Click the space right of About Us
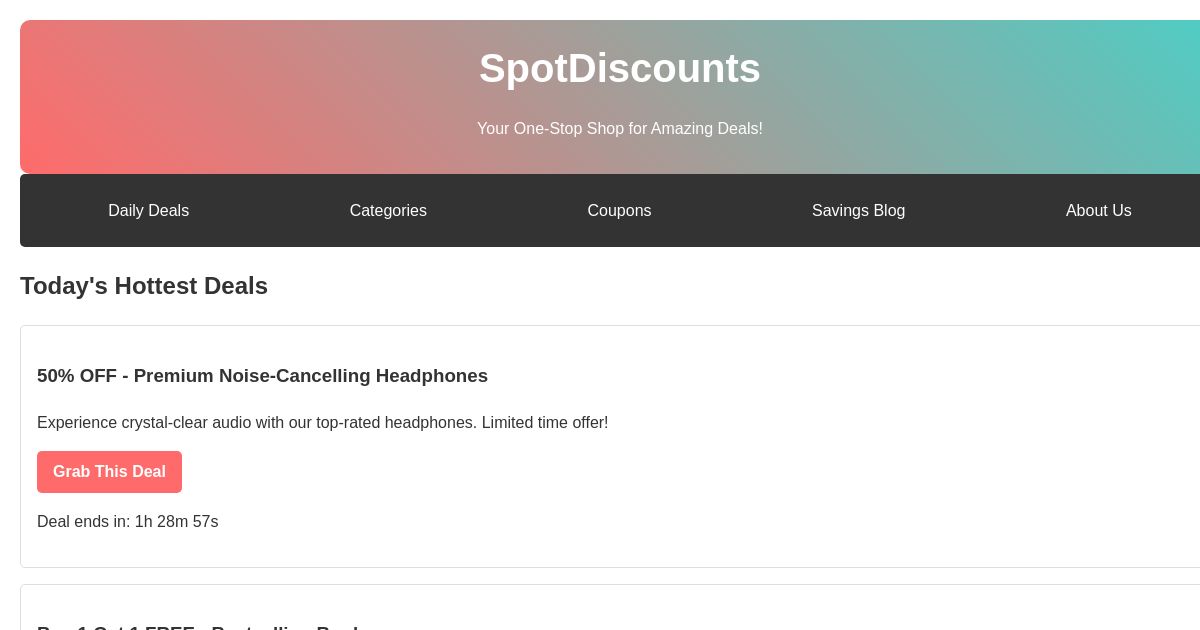1200x630 pixels. coord(1170,210)
